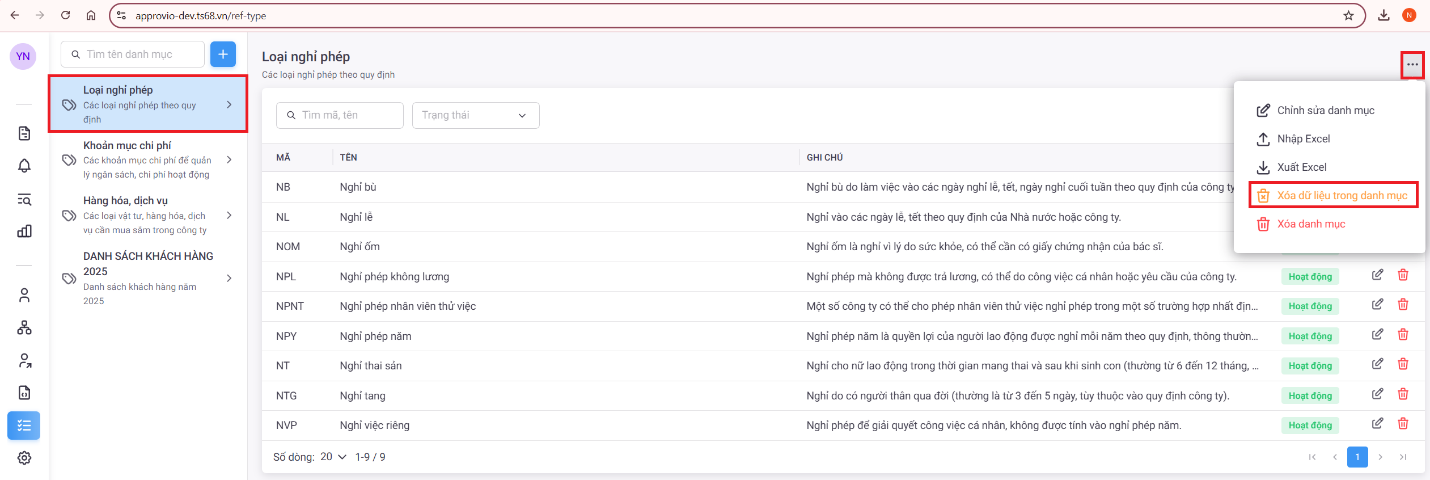The width and height of the screenshot is (1430, 480).
Task: Delete the Nghỉ việc riêng row
Action: [1403, 425]
